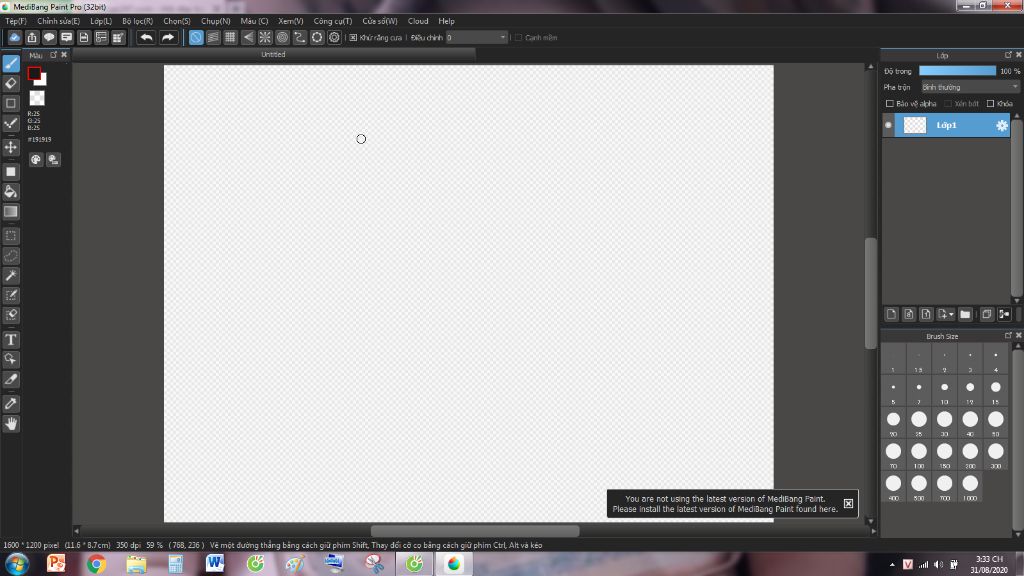The height and width of the screenshot is (576, 1024).
Task: Enable the Bảo vệ alpha checkbox
Action: 889,104
